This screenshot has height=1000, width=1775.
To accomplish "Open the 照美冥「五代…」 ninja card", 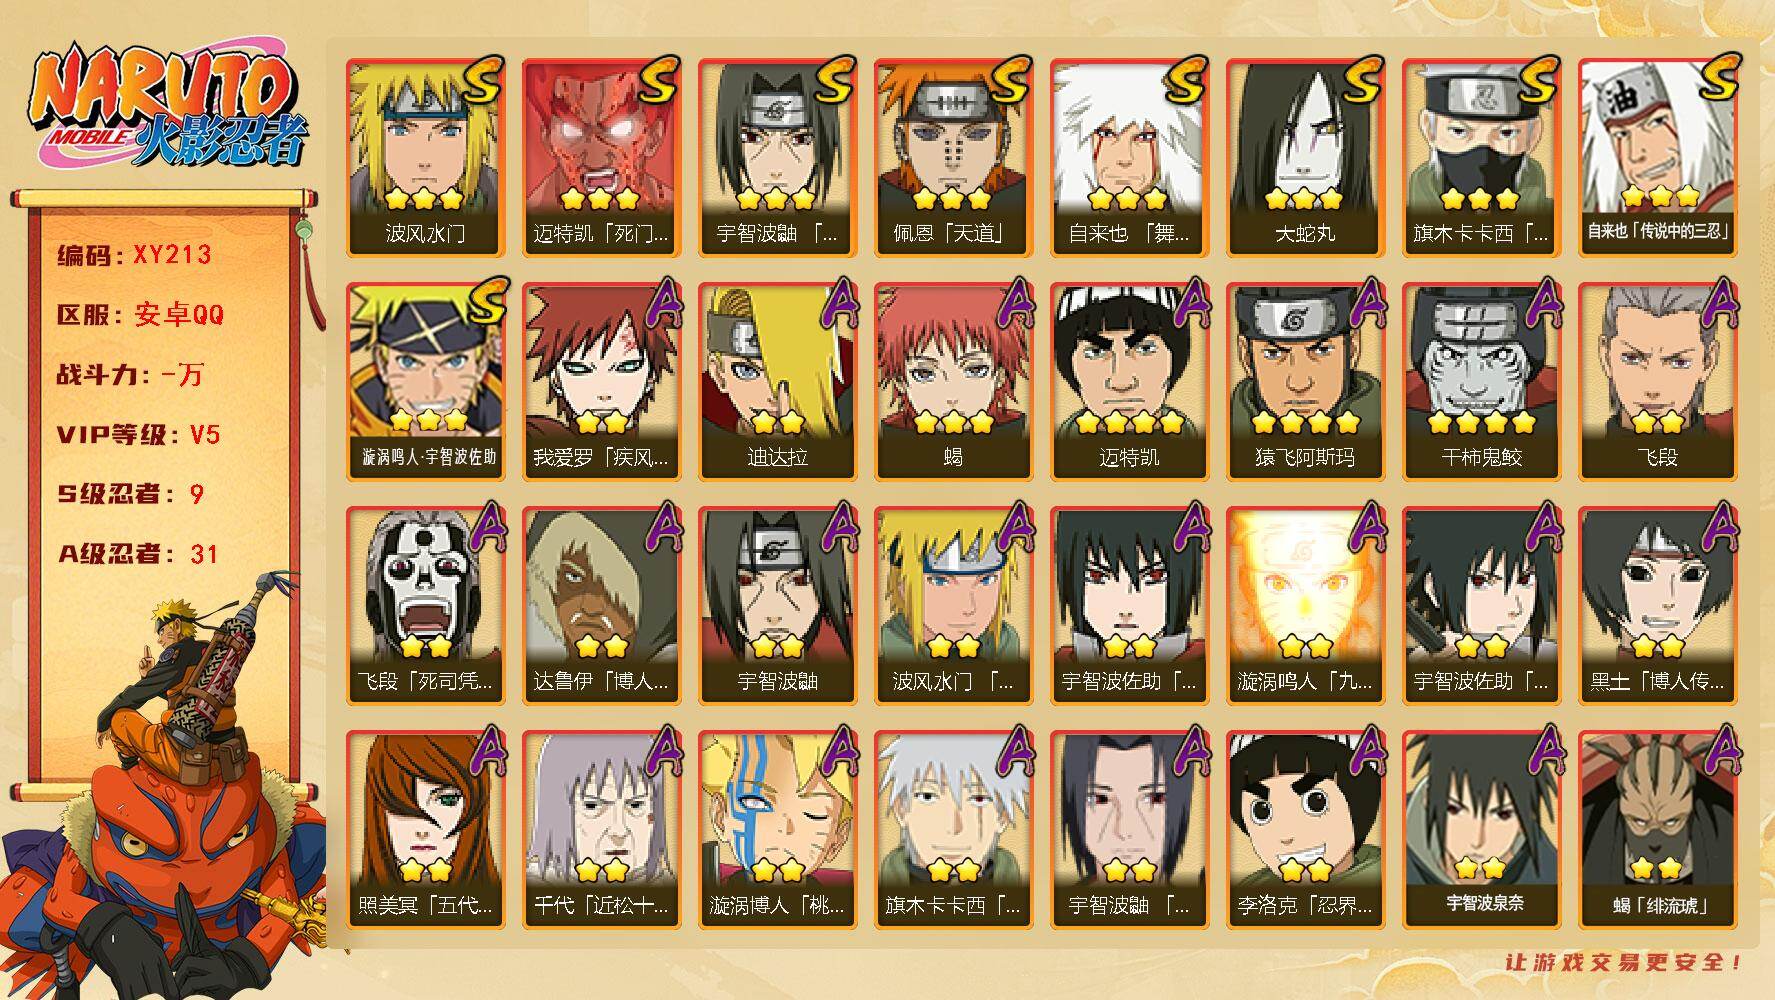I will (425, 829).
